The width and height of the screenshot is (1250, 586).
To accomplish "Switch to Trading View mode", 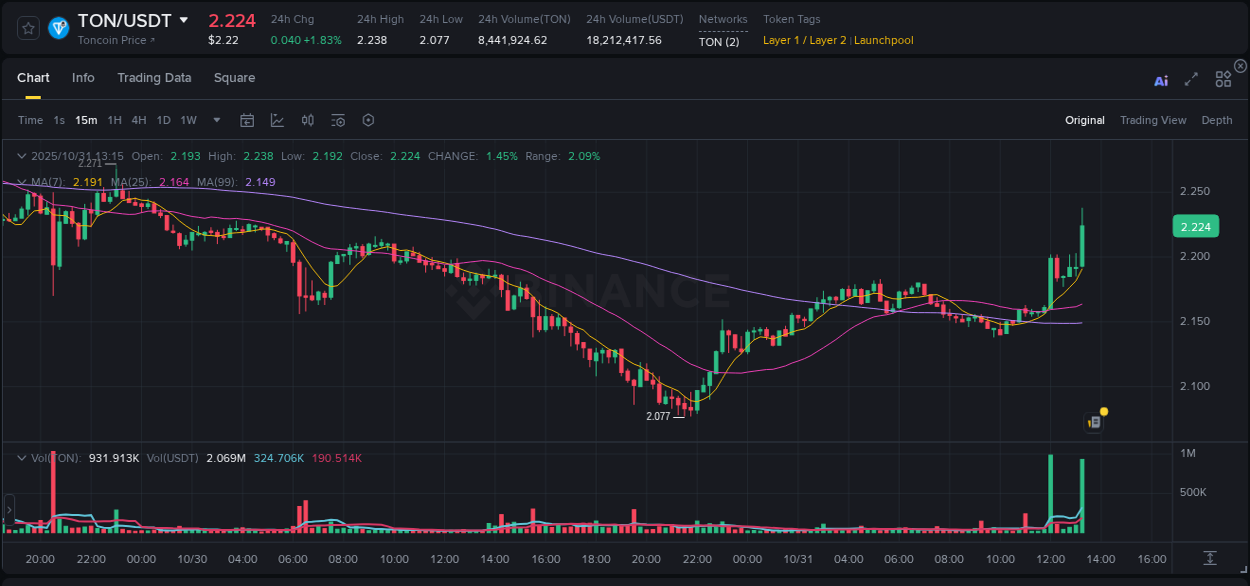I will coord(1153,120).
